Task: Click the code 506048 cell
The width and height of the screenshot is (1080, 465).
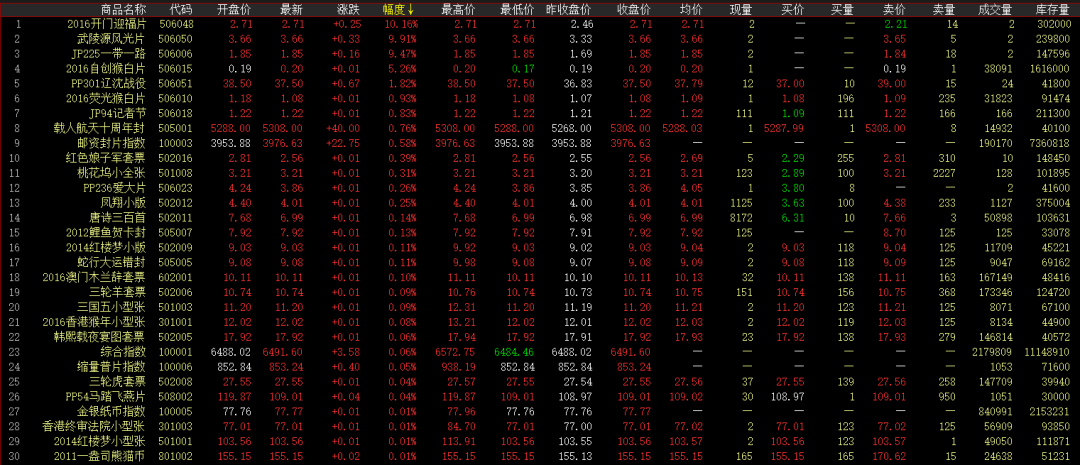Action: point(176,24)
